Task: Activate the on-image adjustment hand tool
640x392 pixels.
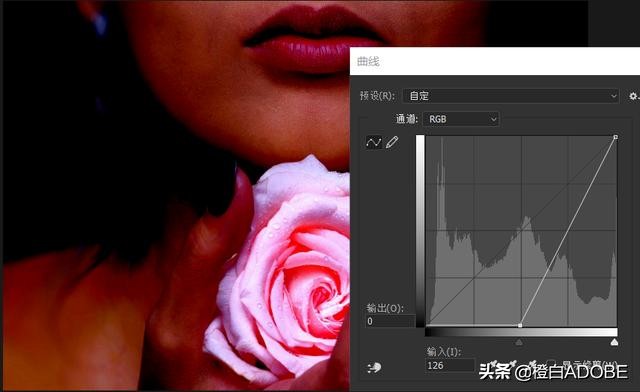Action: 374,368
